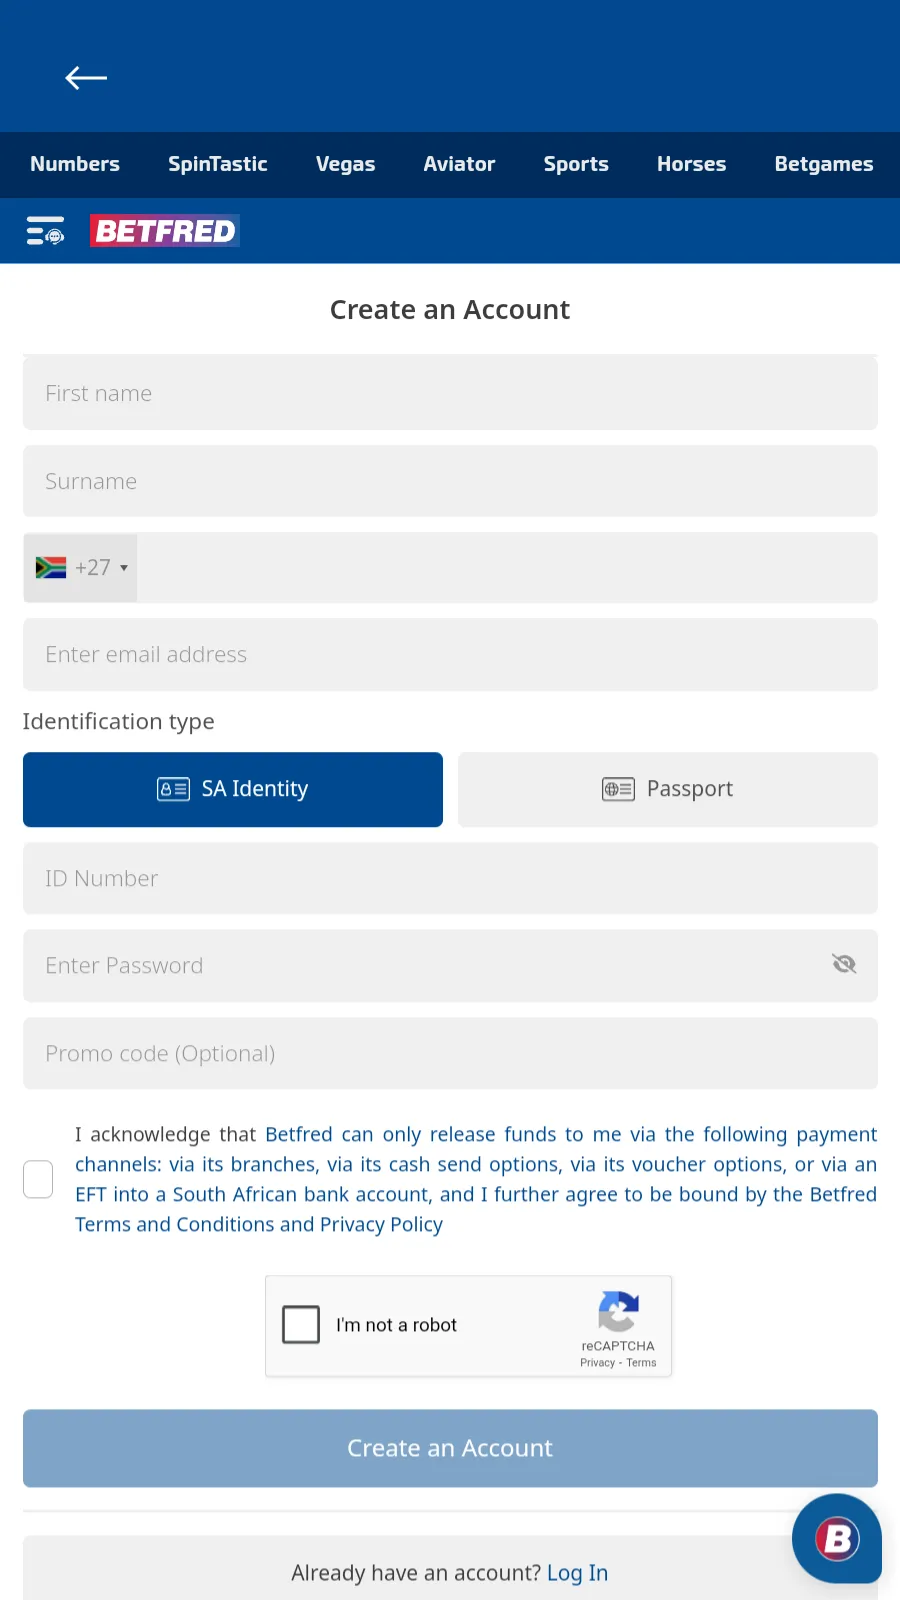Open the floating Betfred chat bubble

pyautogui.click(x=837, y=1538)
